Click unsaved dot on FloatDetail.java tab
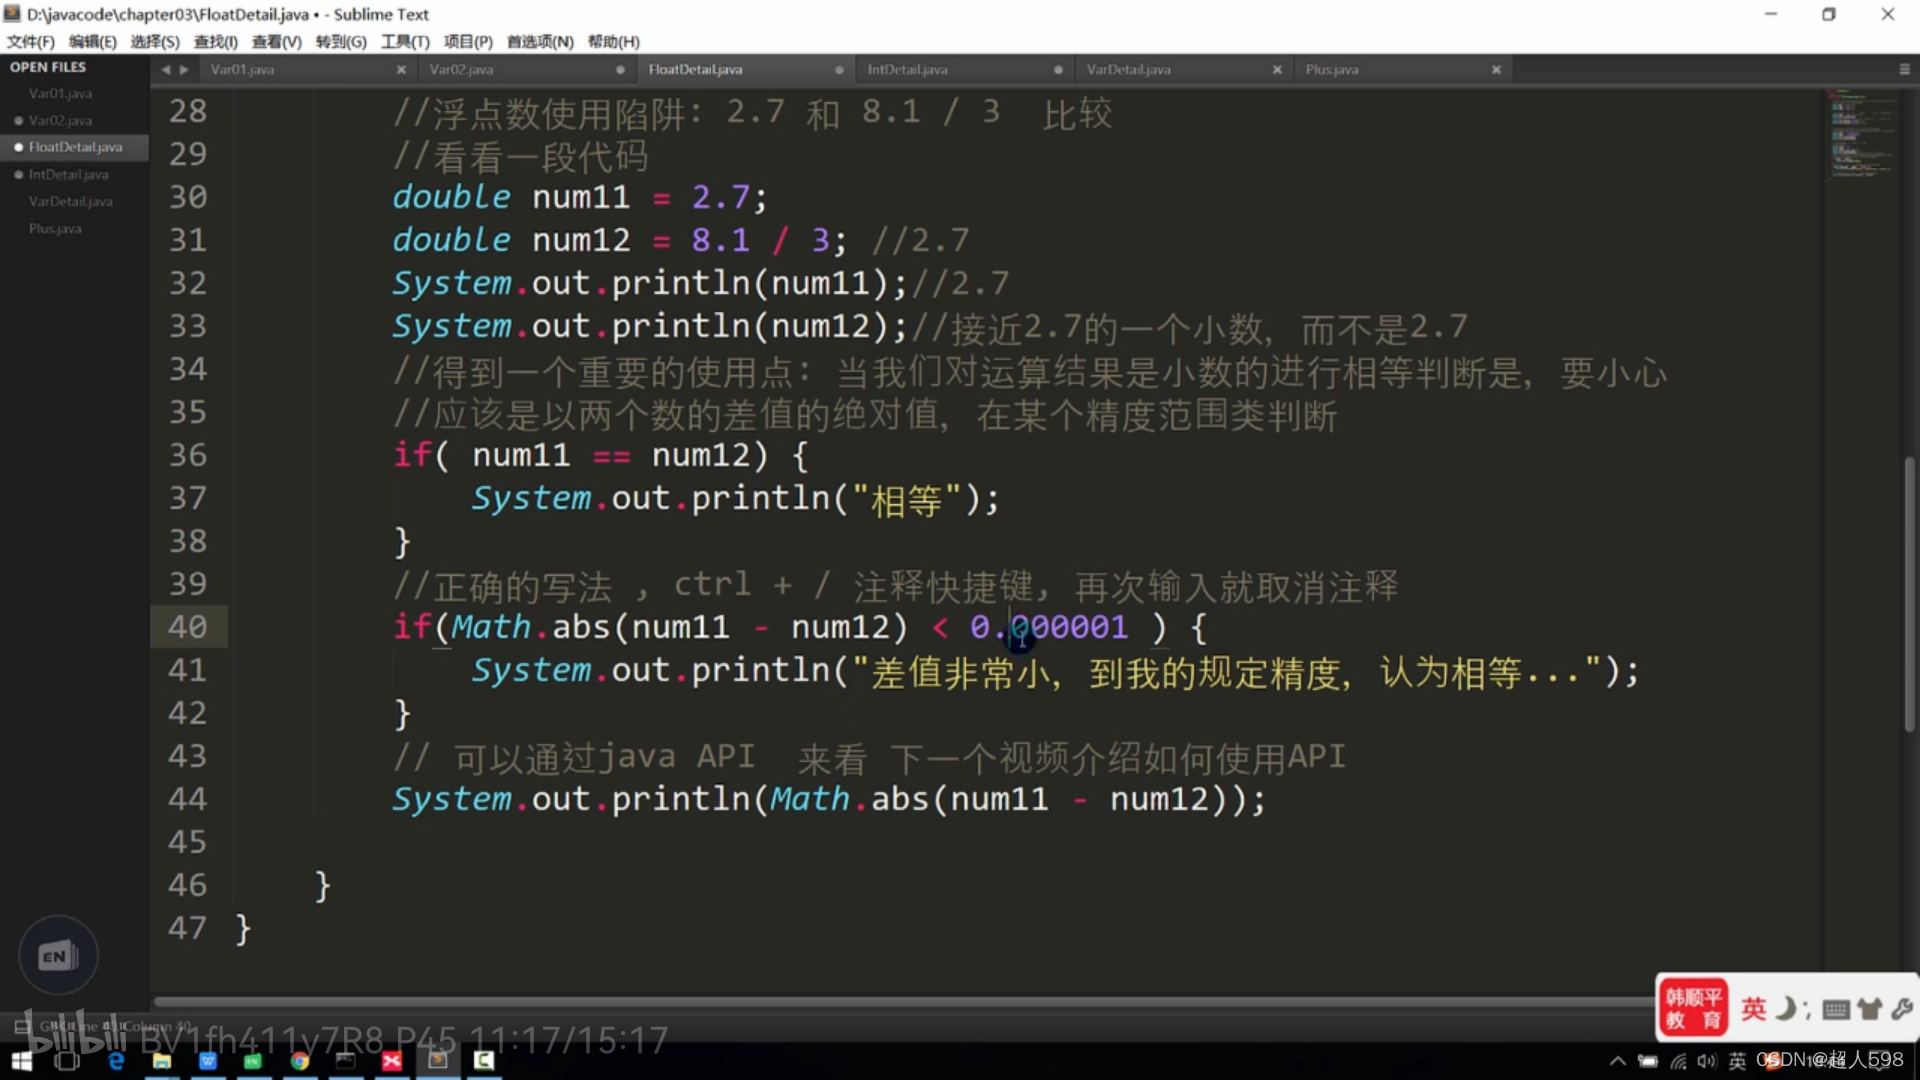 point(839,70)
